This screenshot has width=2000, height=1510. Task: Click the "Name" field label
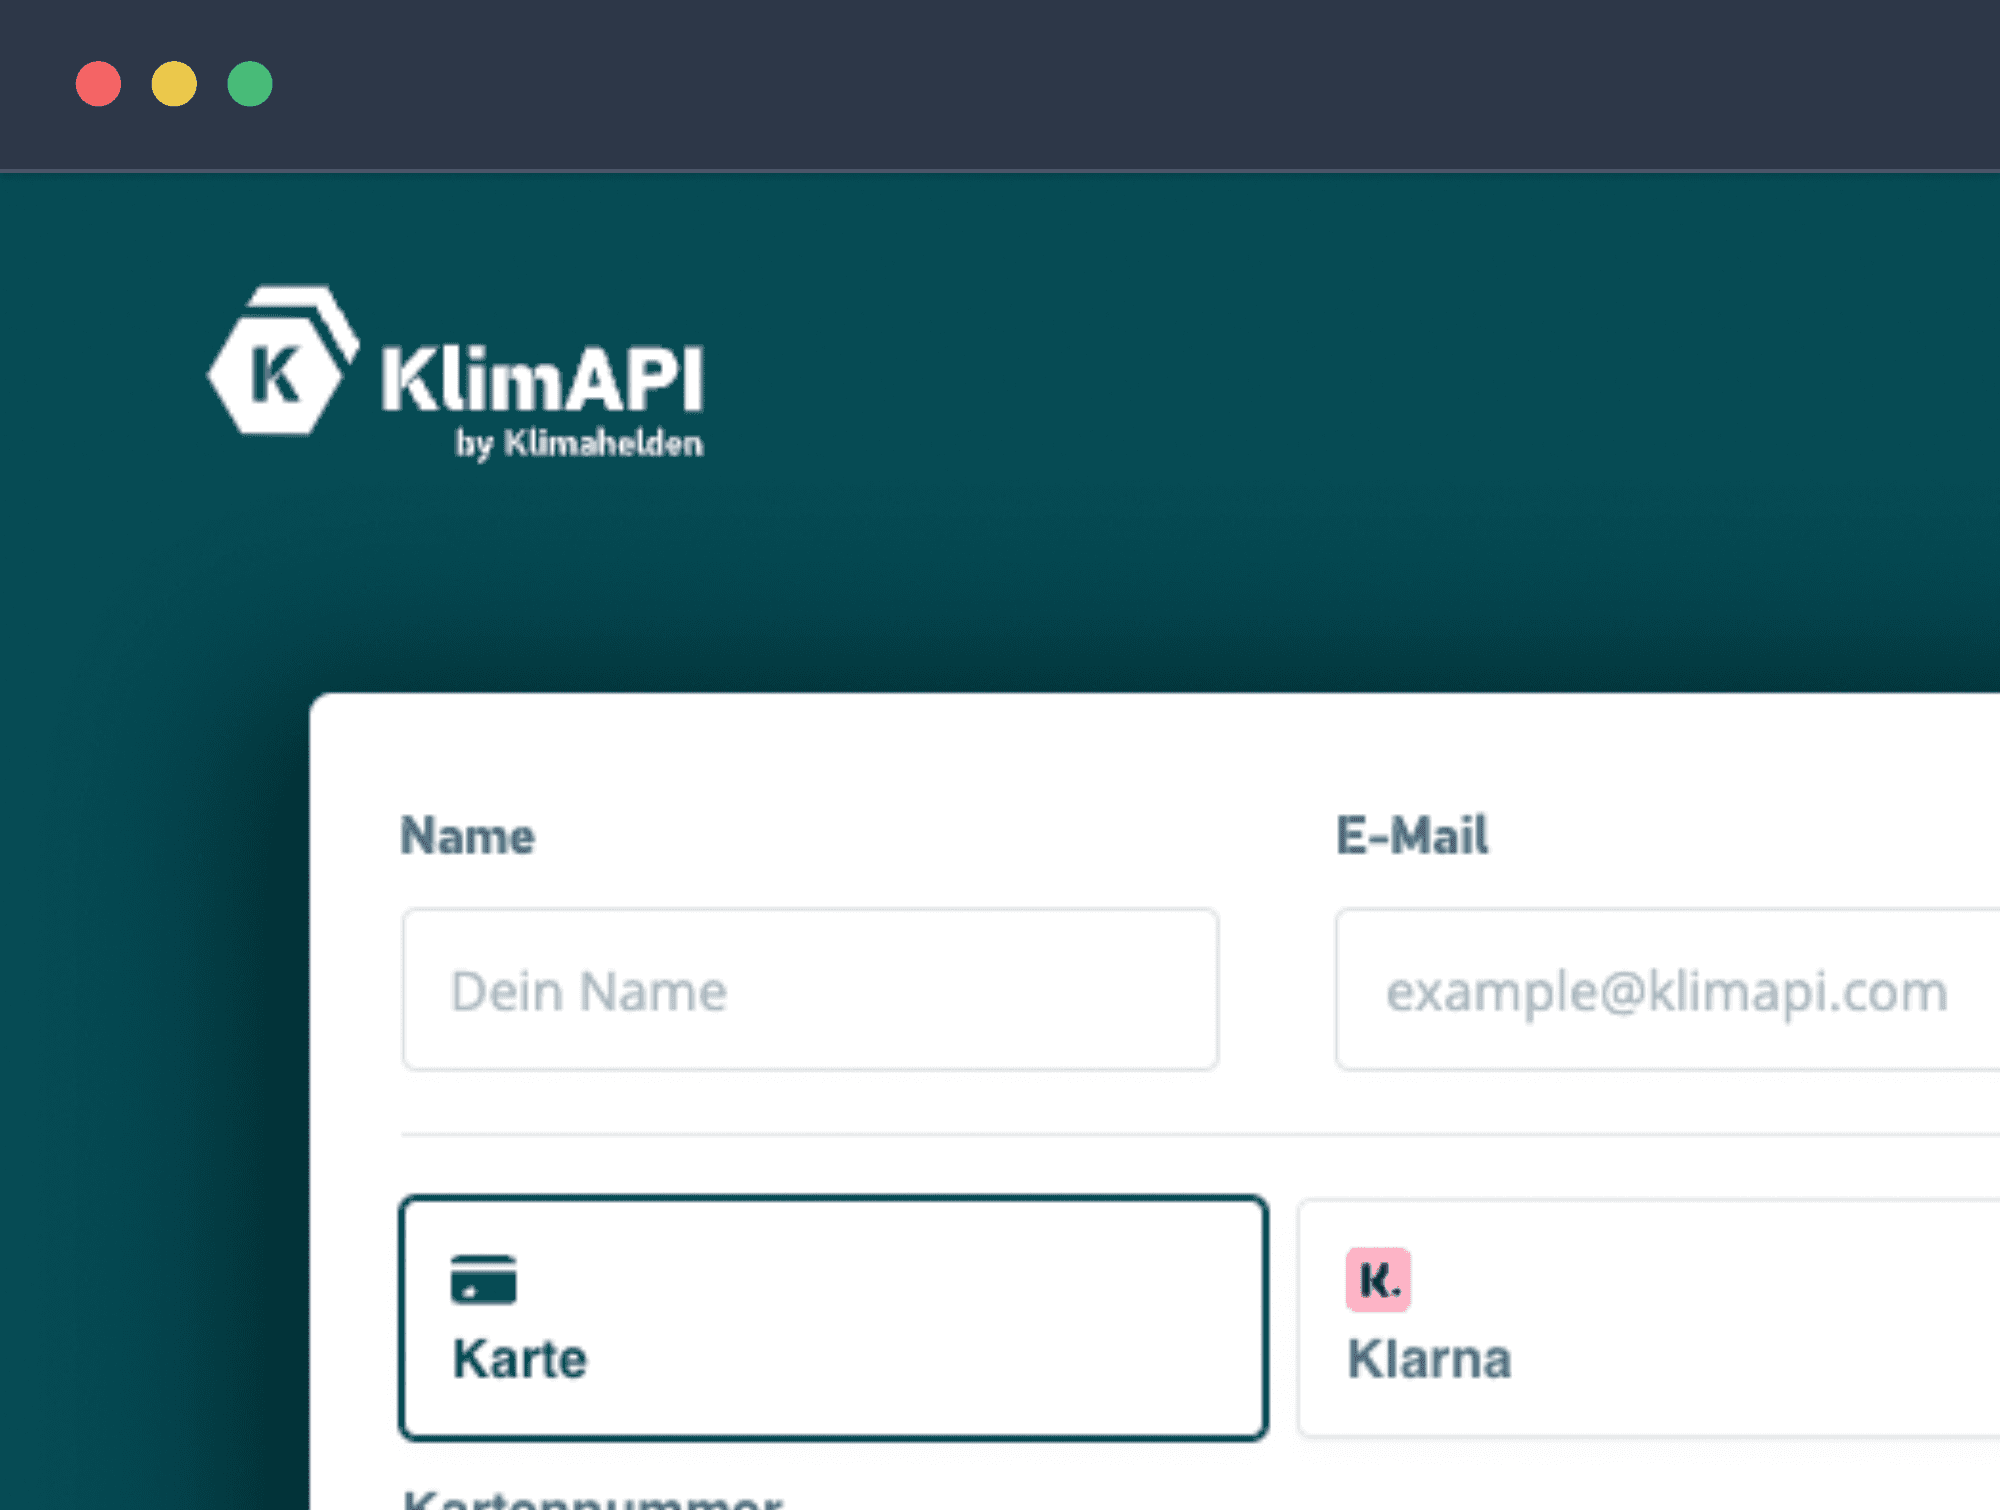pyautogui.click(x=468, y=836)
